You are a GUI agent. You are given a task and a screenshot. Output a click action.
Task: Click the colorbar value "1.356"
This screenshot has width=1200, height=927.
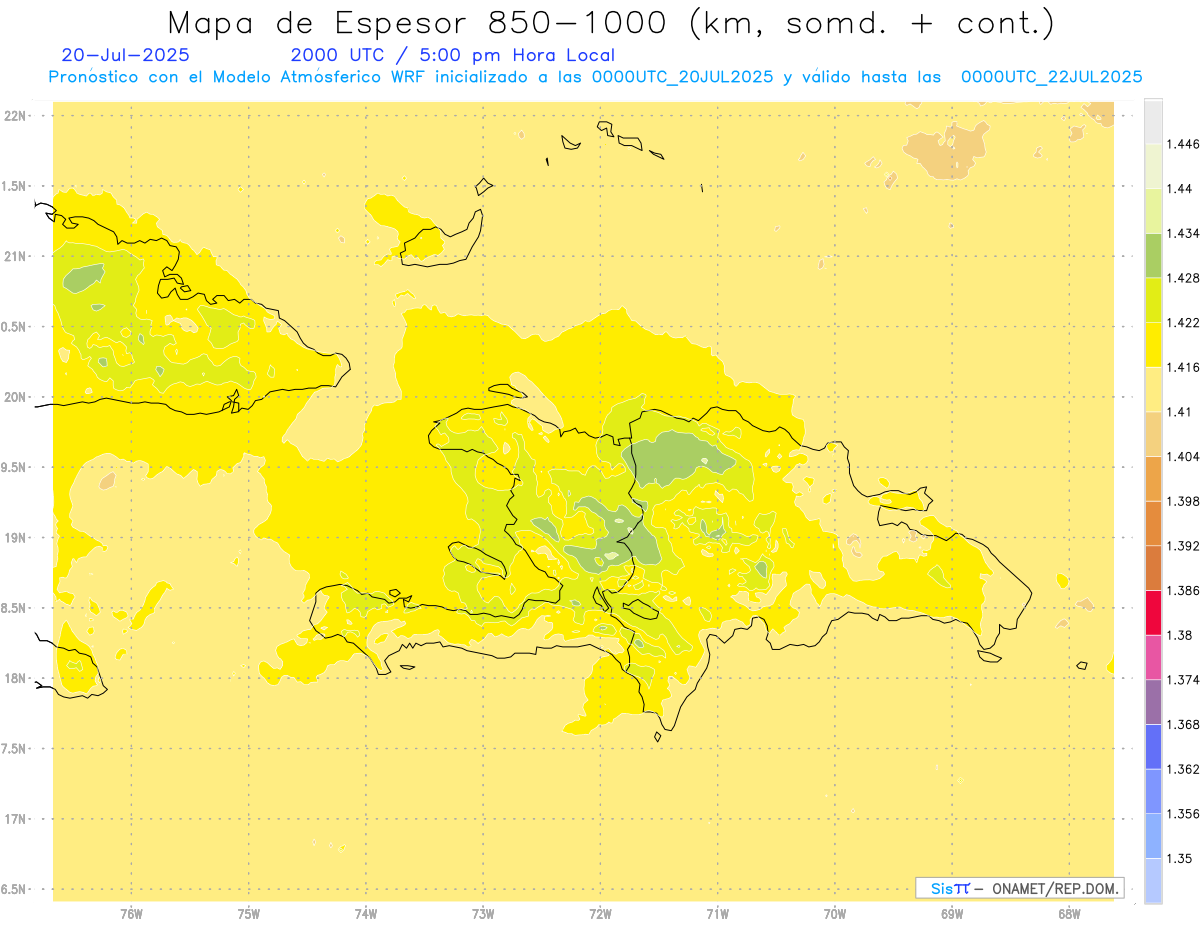[1184, 813]
